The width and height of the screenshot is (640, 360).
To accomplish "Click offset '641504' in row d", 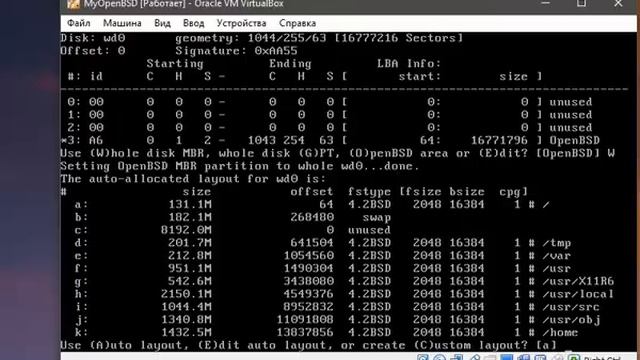I will 312,243.
